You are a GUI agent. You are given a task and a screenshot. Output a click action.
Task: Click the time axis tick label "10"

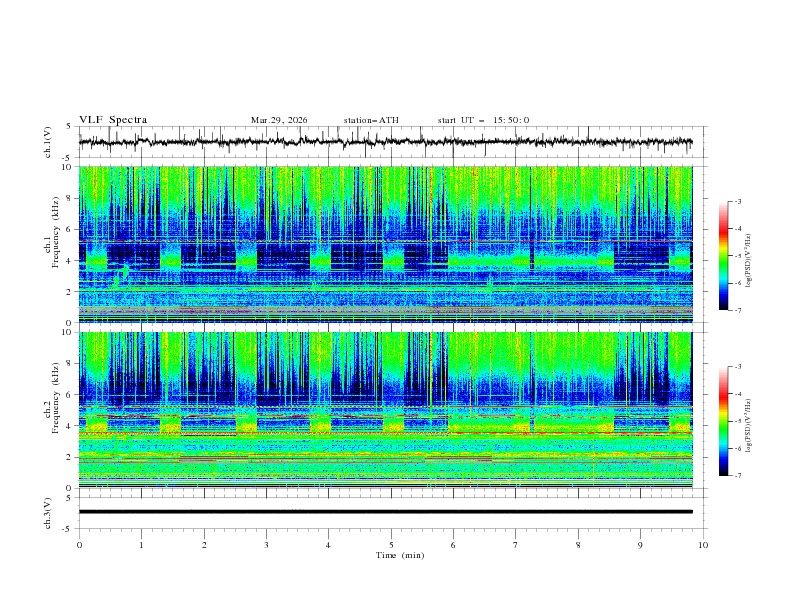click(703, 545)
